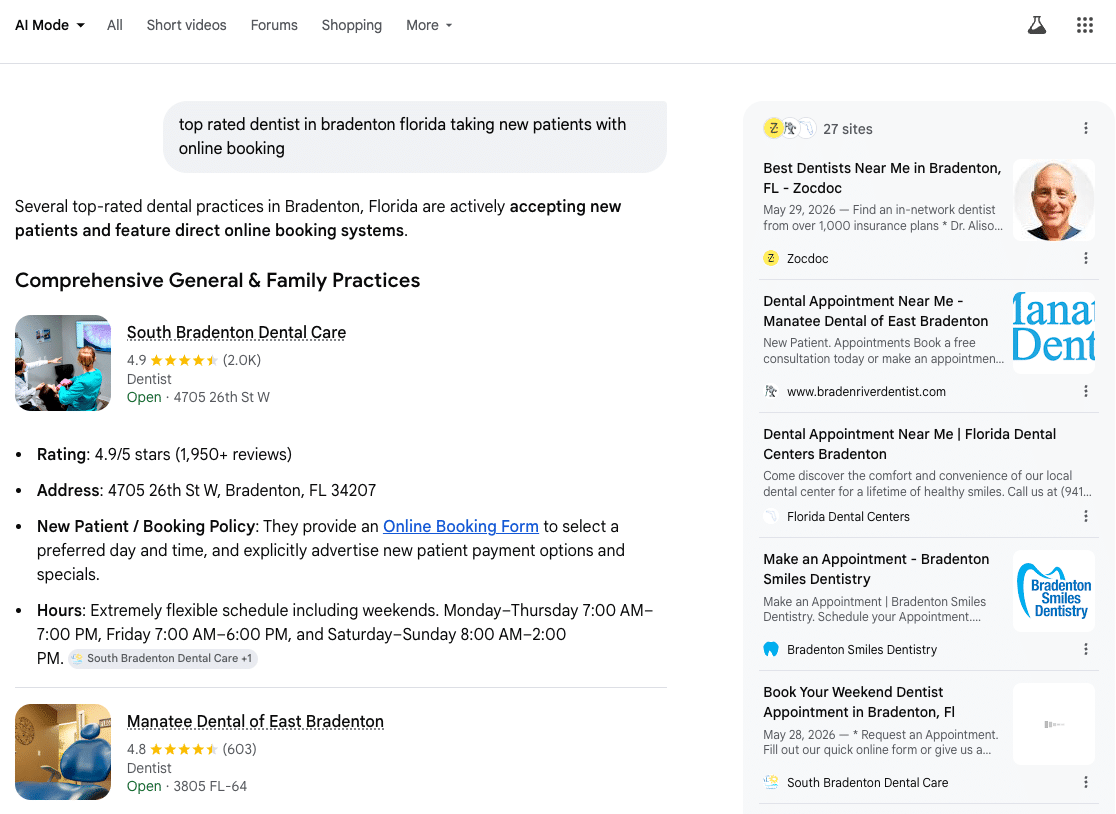This screenshot has width=1116, height=814.
Task: Open the Google apps grid
Action: pos(1085,26)
